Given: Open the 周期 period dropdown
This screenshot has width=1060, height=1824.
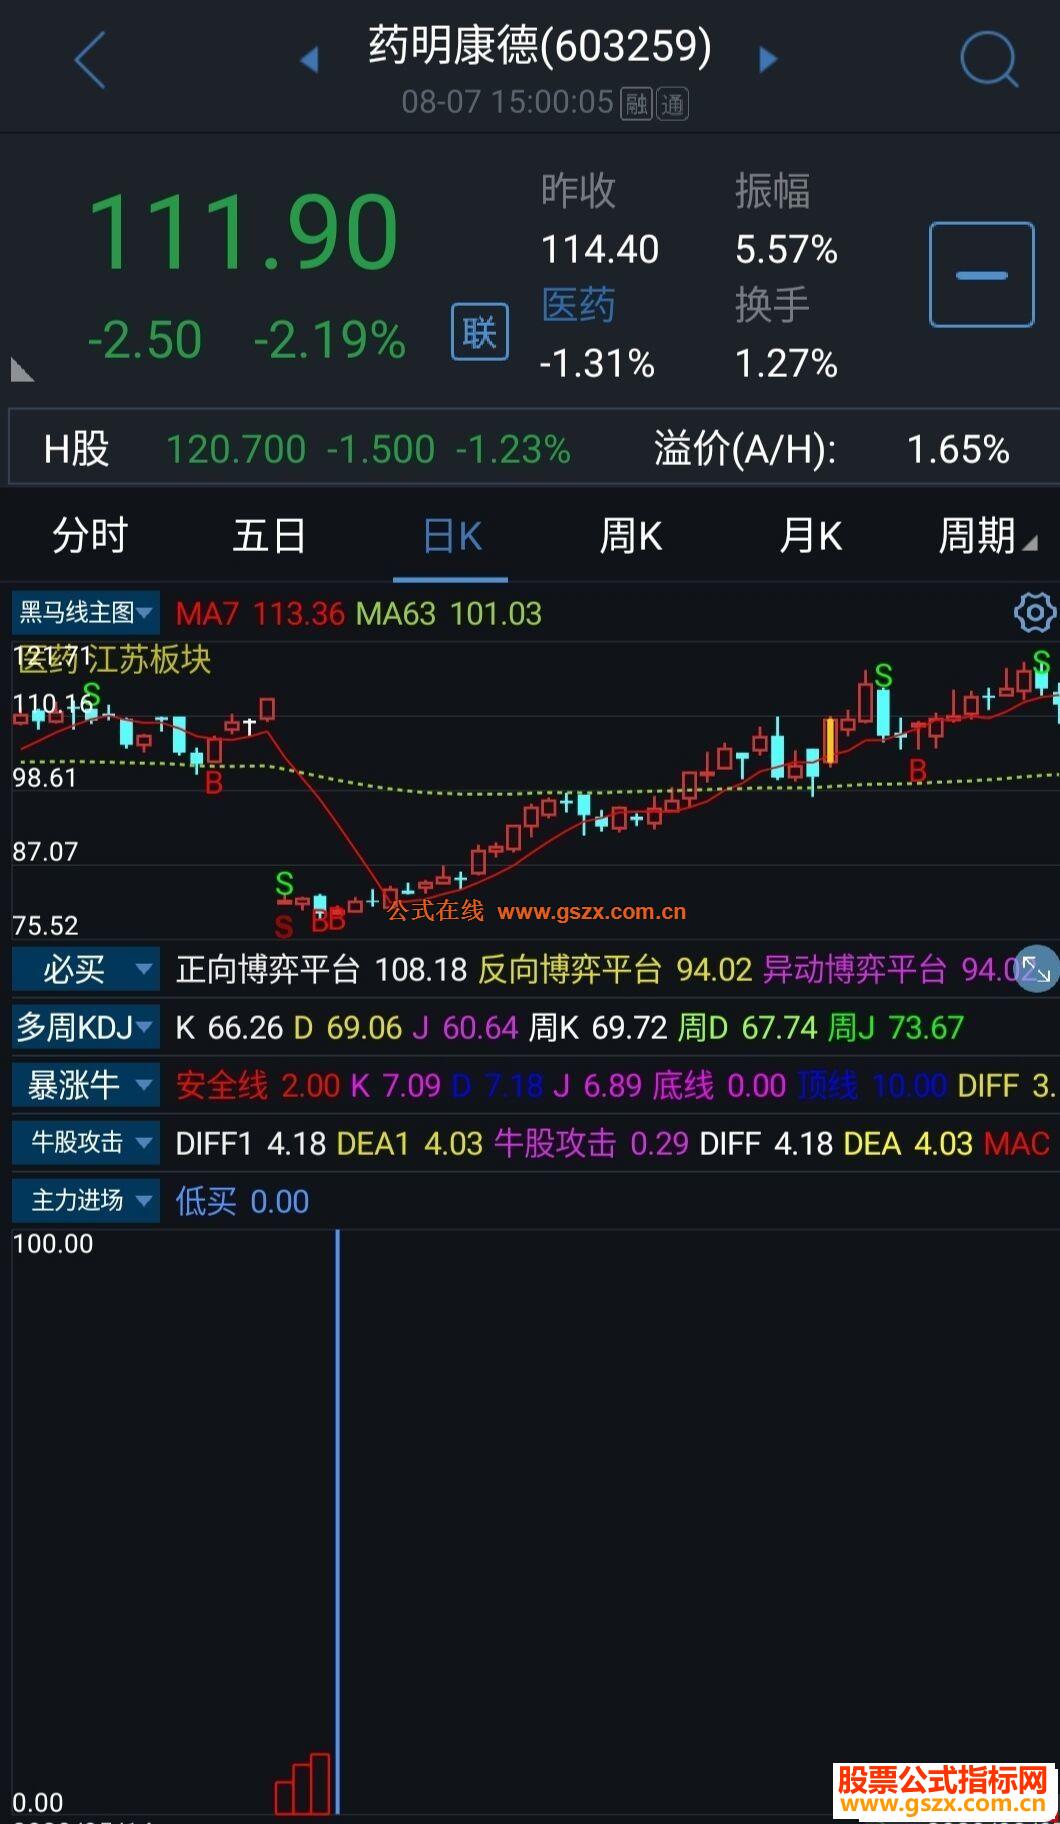Looking at the screenshot, I should (x=987, y=536).
